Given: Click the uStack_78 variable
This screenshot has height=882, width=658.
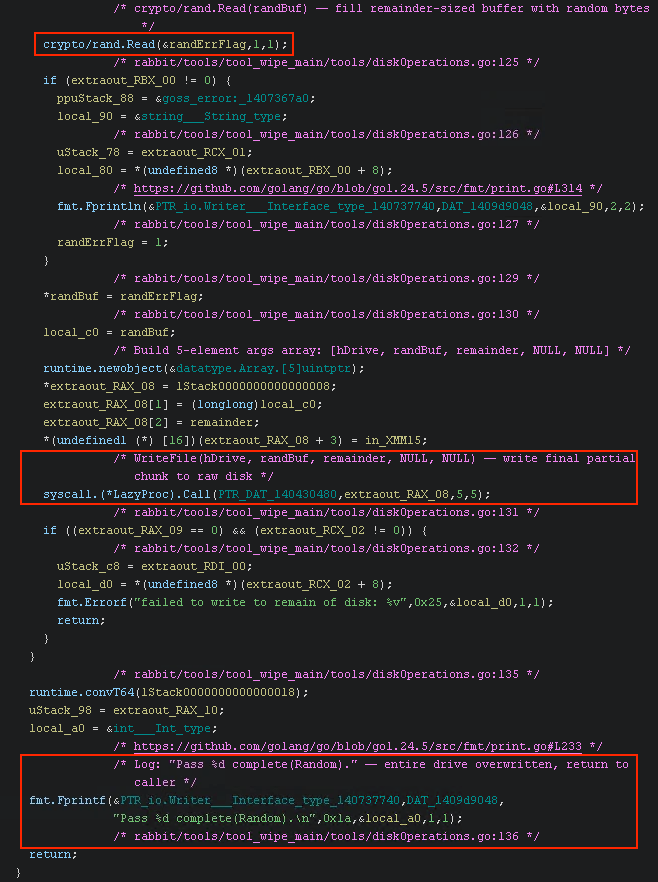Looking at the screenshot, I should (x=88, y=152).
